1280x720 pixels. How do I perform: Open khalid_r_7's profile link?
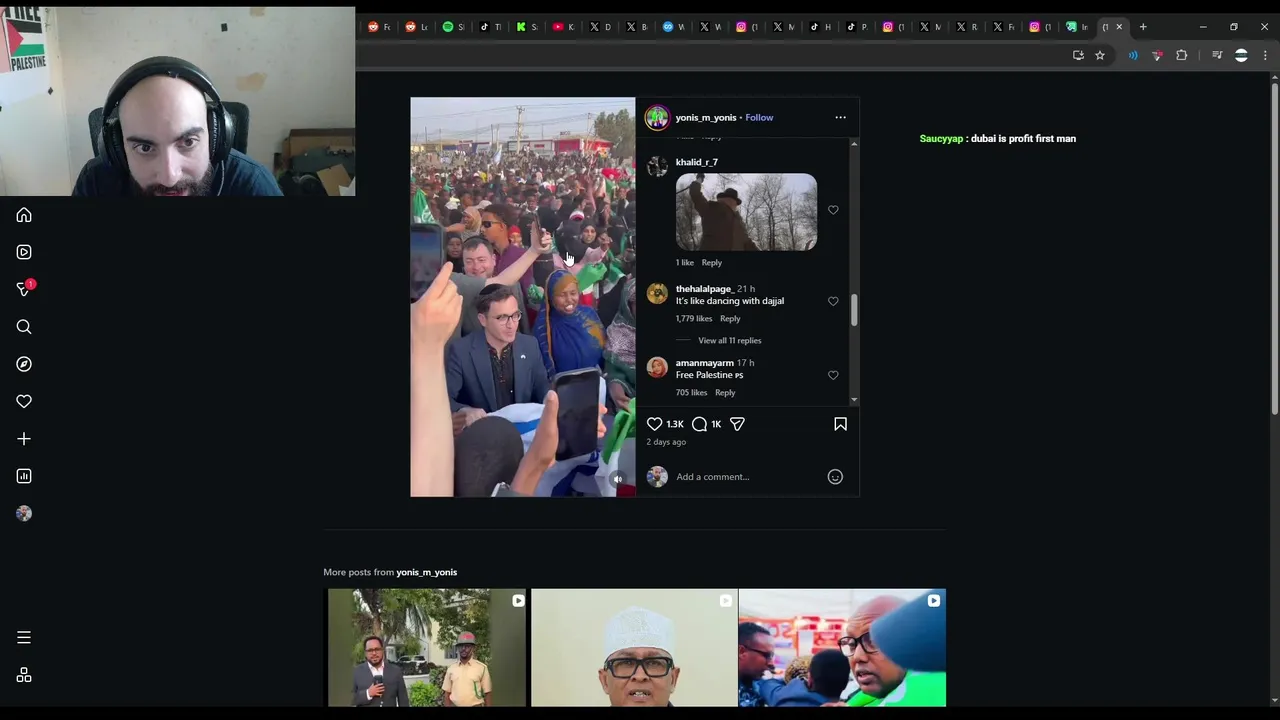coord(697,162)
